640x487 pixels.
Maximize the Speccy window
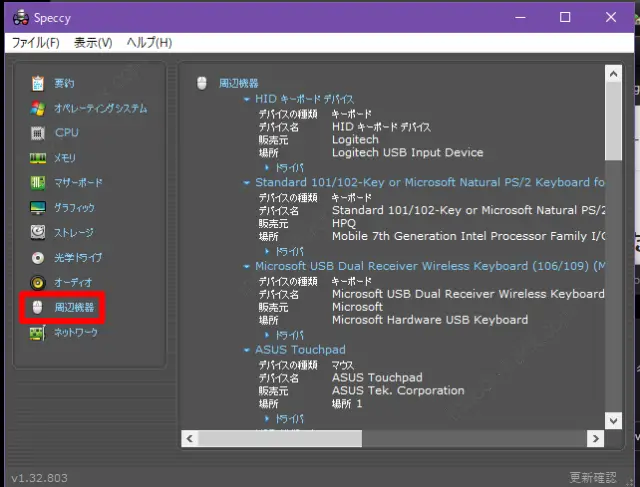coord(565,17)
